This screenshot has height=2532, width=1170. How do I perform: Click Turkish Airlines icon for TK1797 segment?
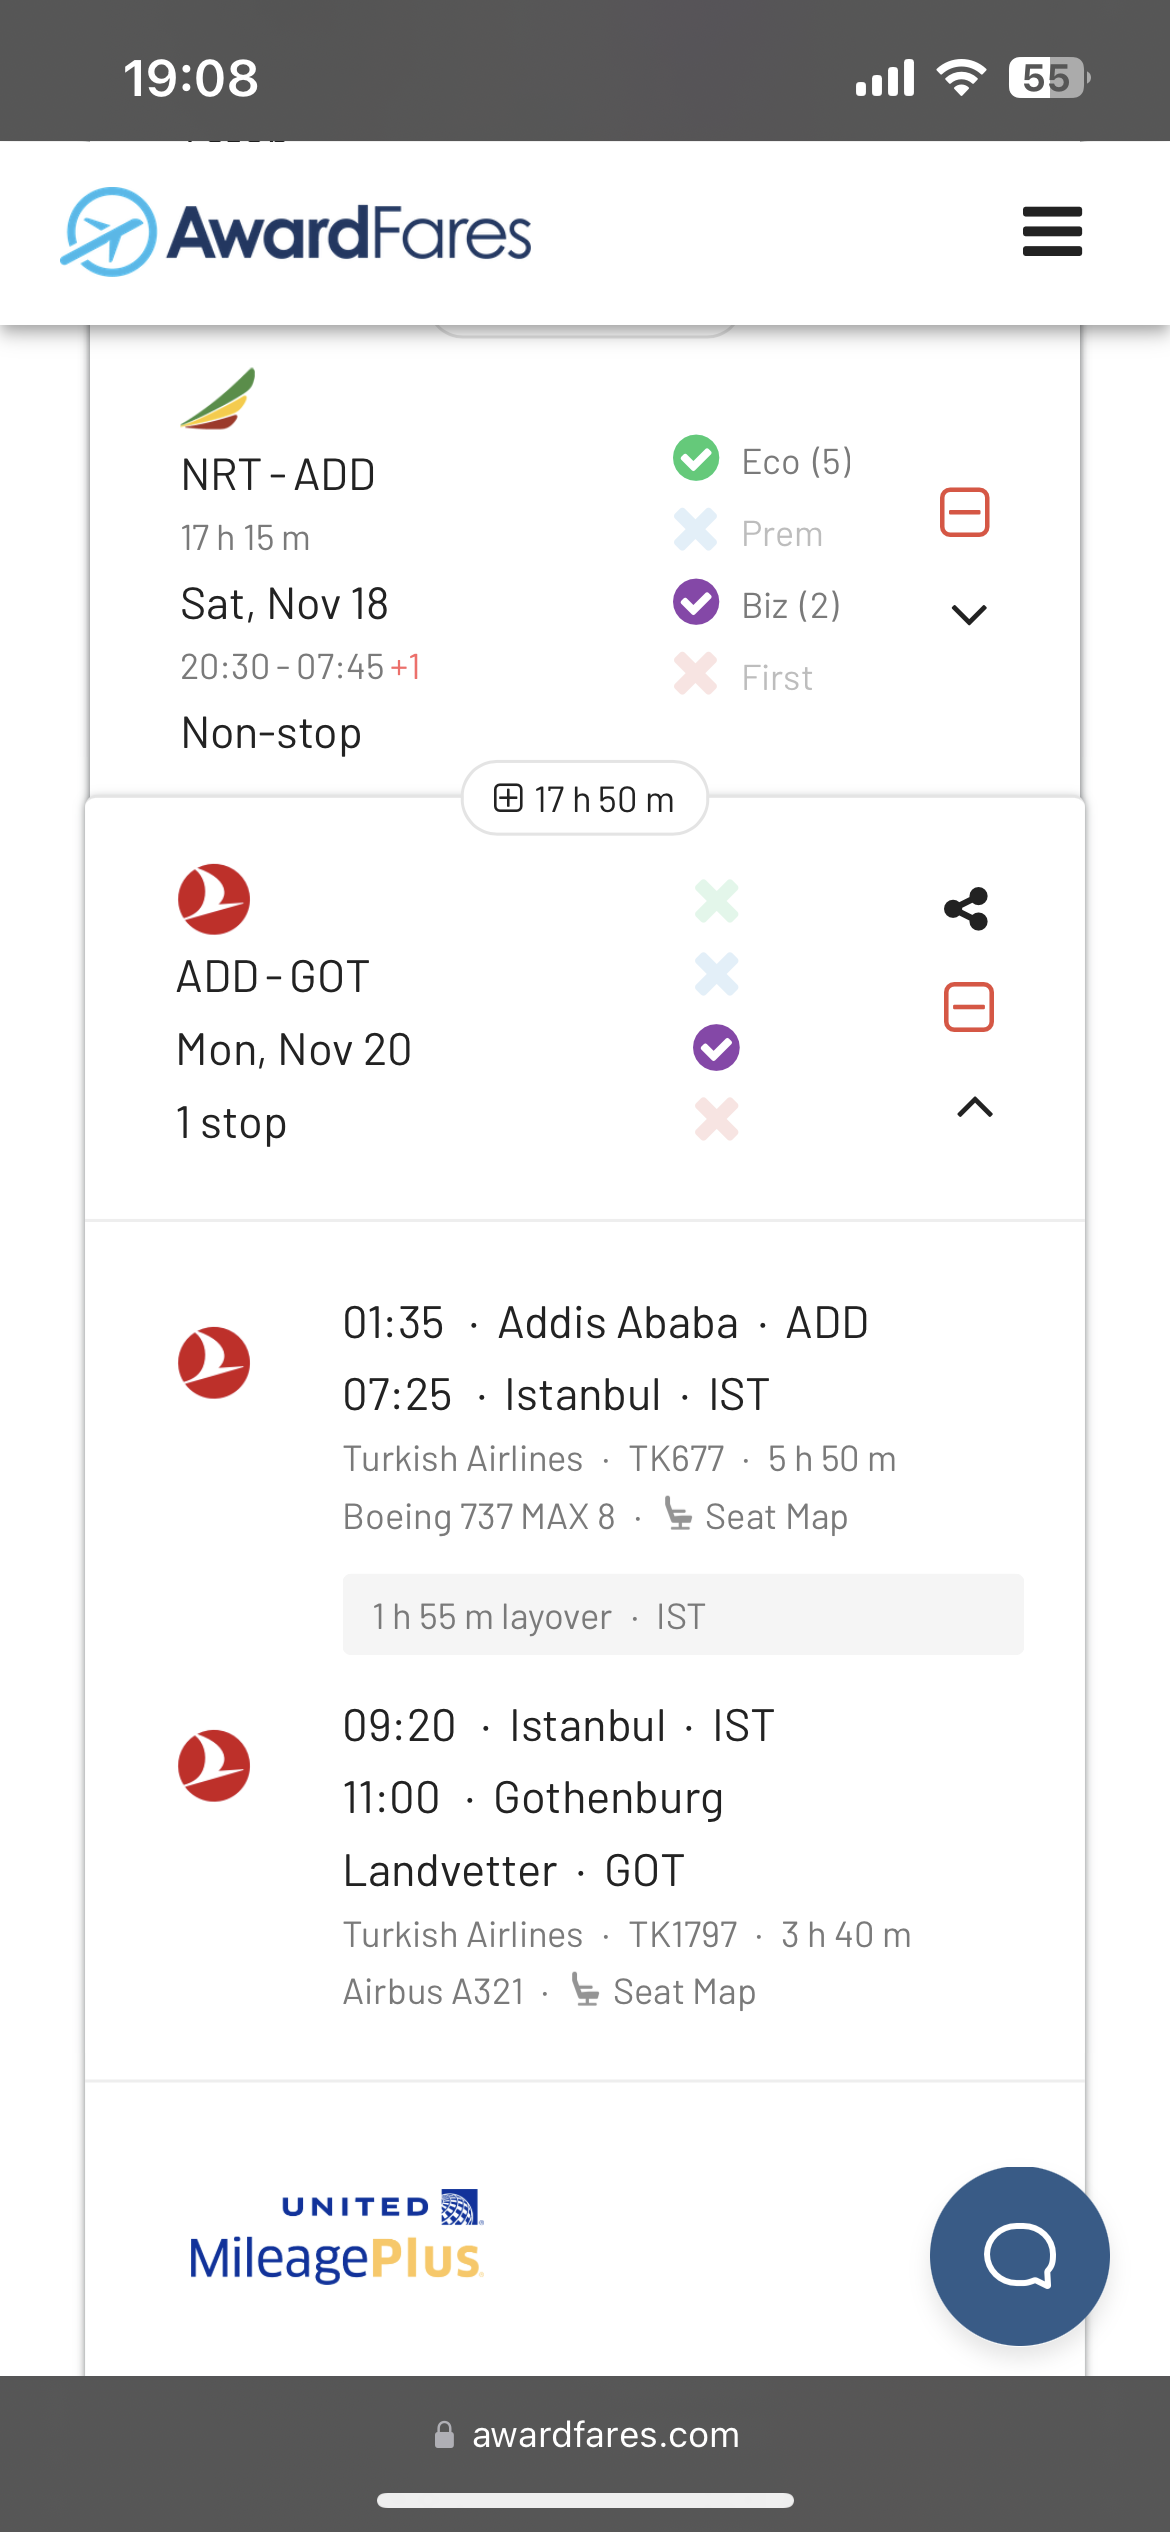(x=214, y=1766)
